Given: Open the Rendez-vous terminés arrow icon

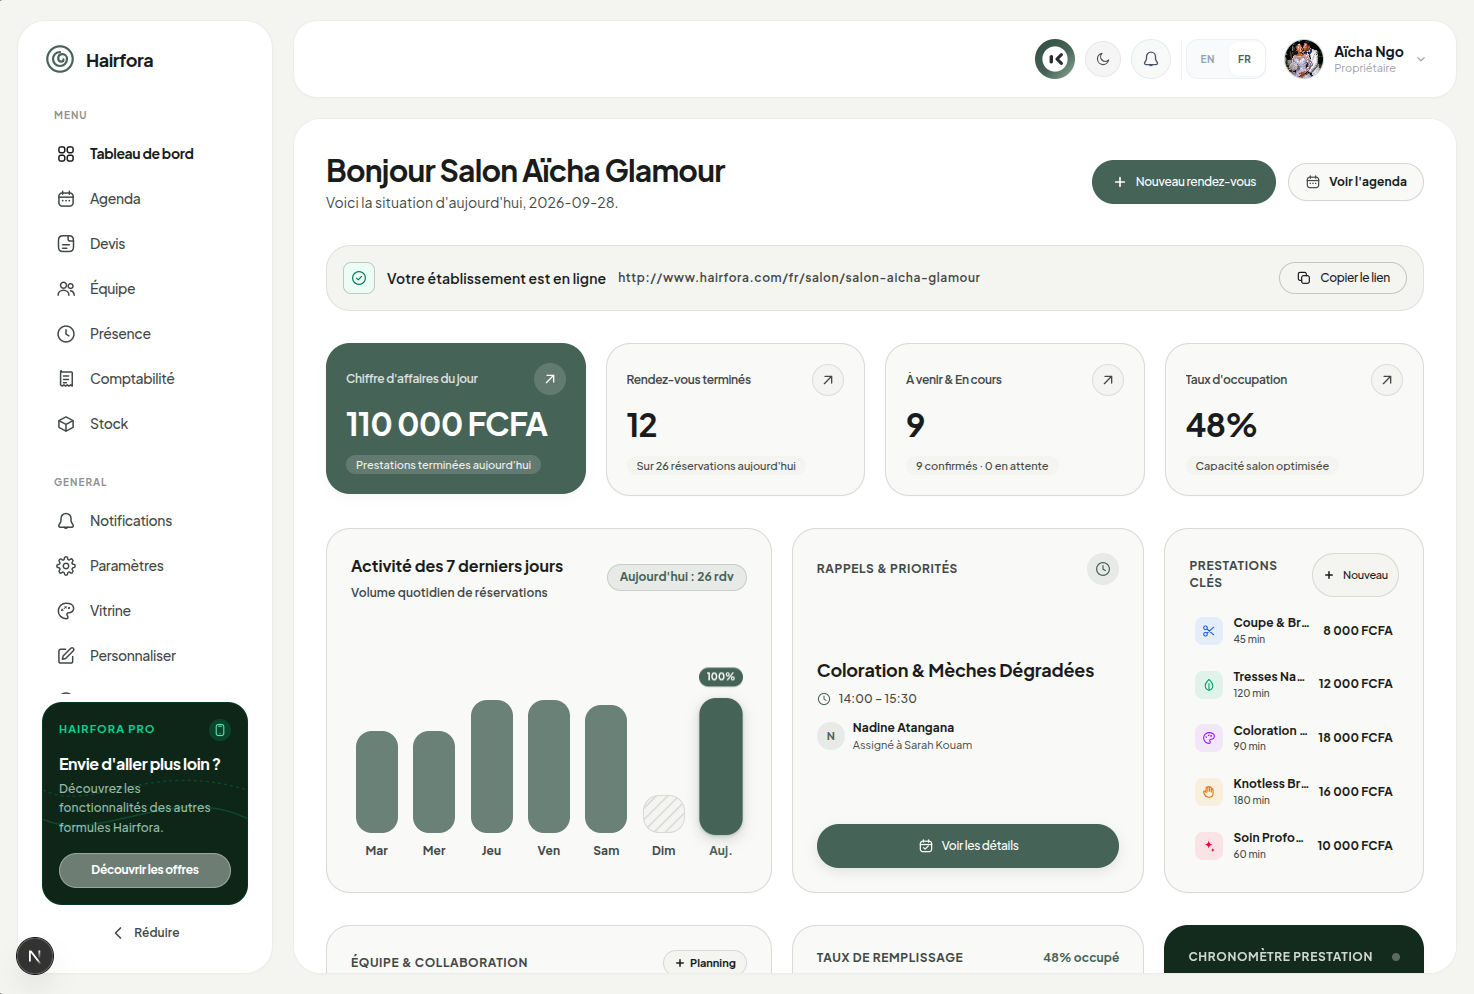Looking at the screenshot, I should pos(828,380).
